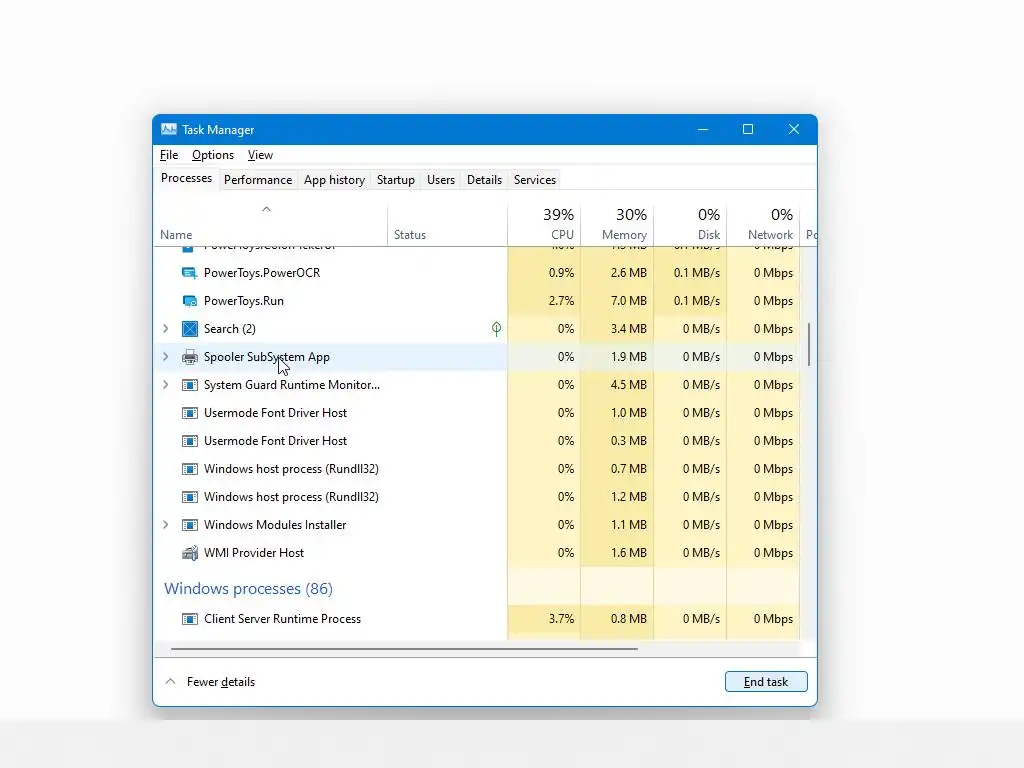The image size is (1024, 768).
Task: Click the 3.7% CPU value
Action: [x=562, y=619]
